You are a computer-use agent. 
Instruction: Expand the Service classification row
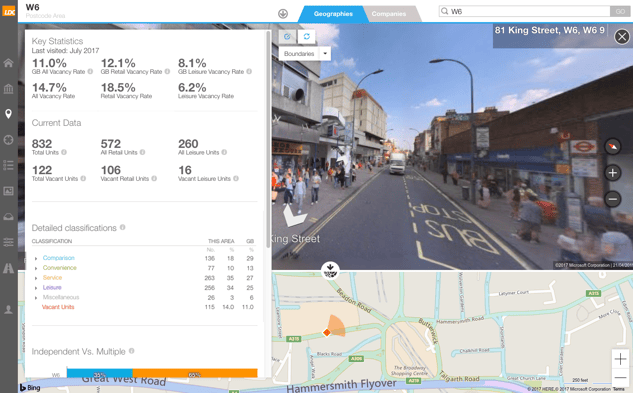(36, 278)
